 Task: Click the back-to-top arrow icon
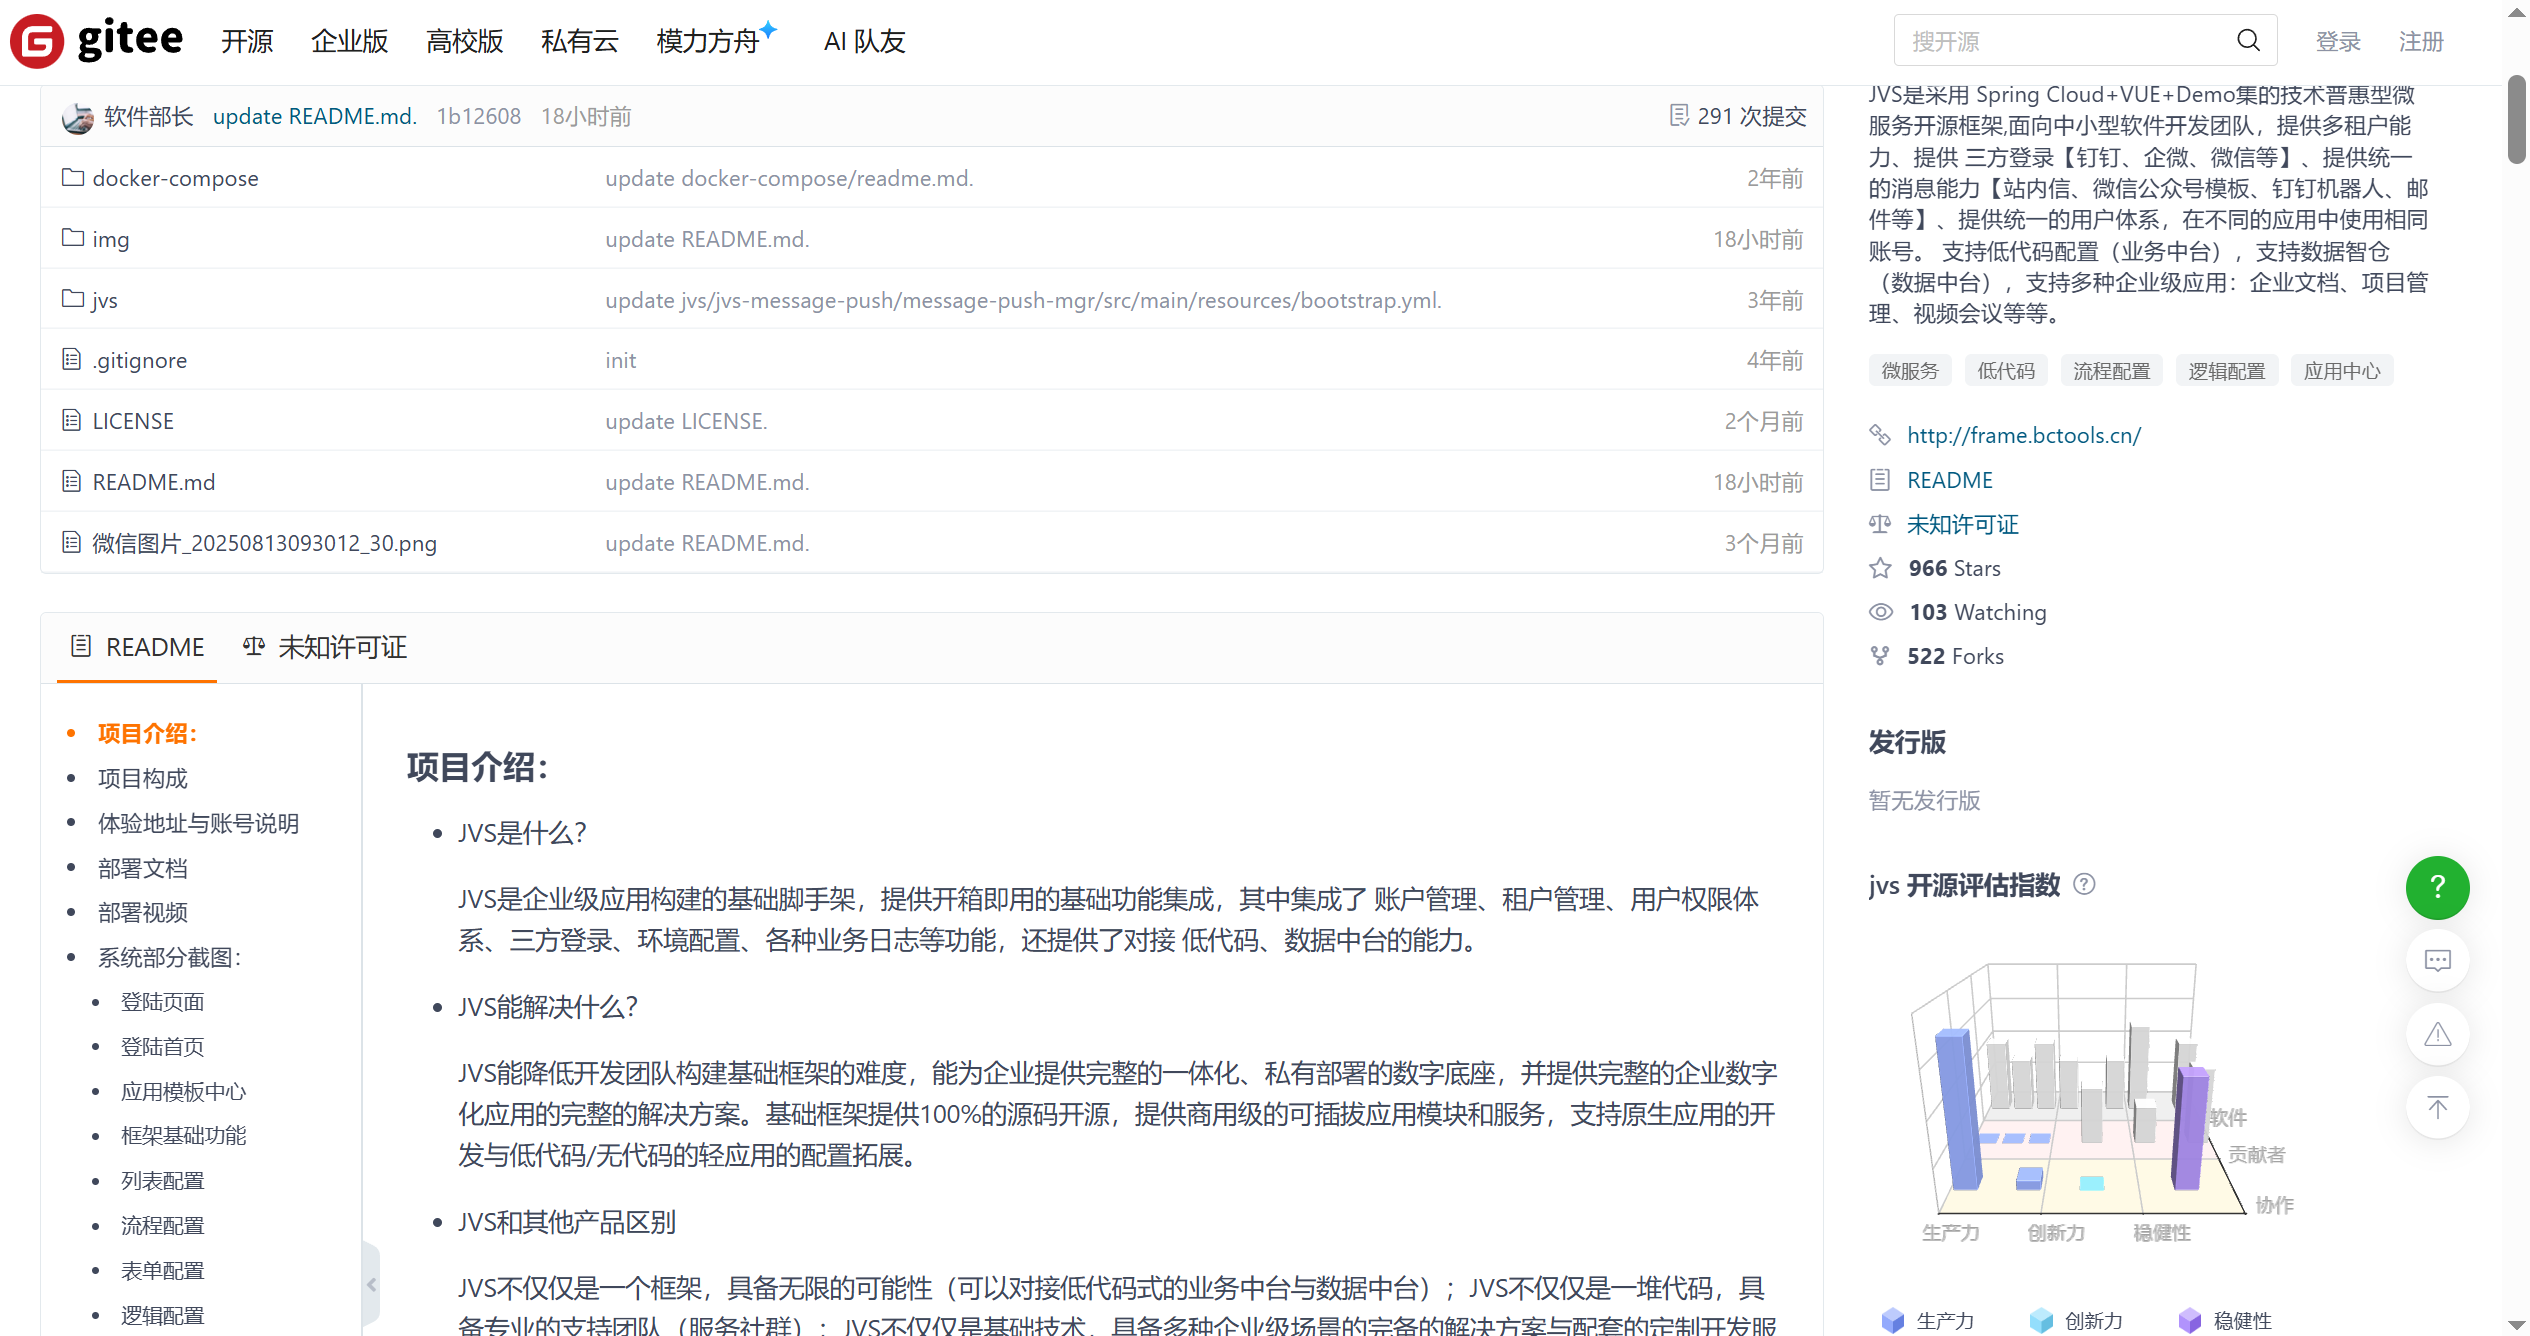2436,1107
